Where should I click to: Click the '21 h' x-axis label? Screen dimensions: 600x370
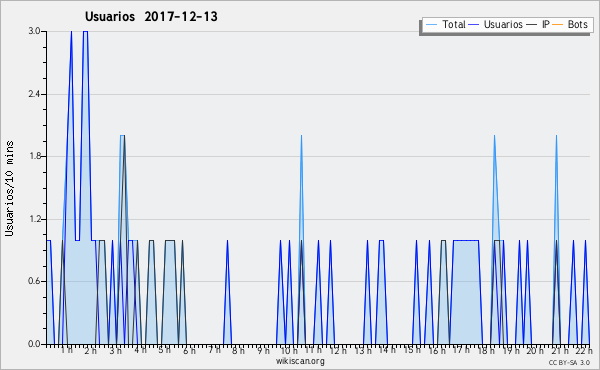(x=559, y=350)
